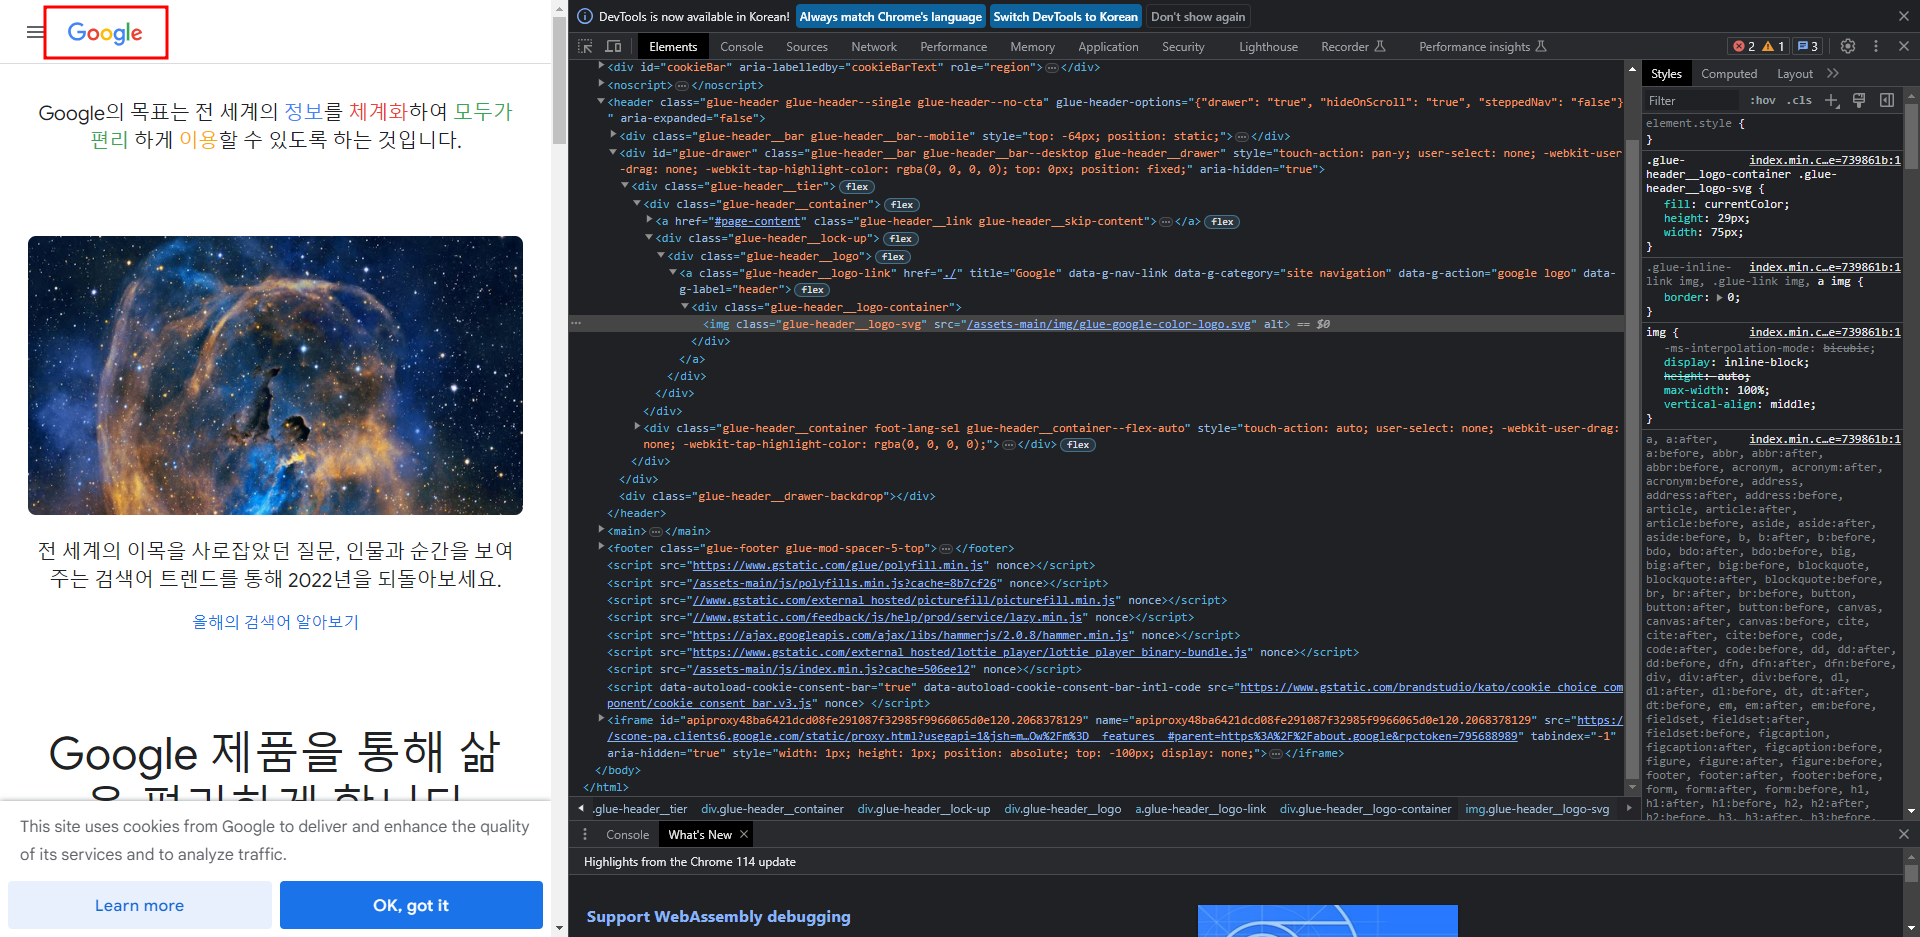Viewport: 1920px width, 937px height.
Task: Open glue-google-color-logo.svg src link
Action: coord(1109,324)
